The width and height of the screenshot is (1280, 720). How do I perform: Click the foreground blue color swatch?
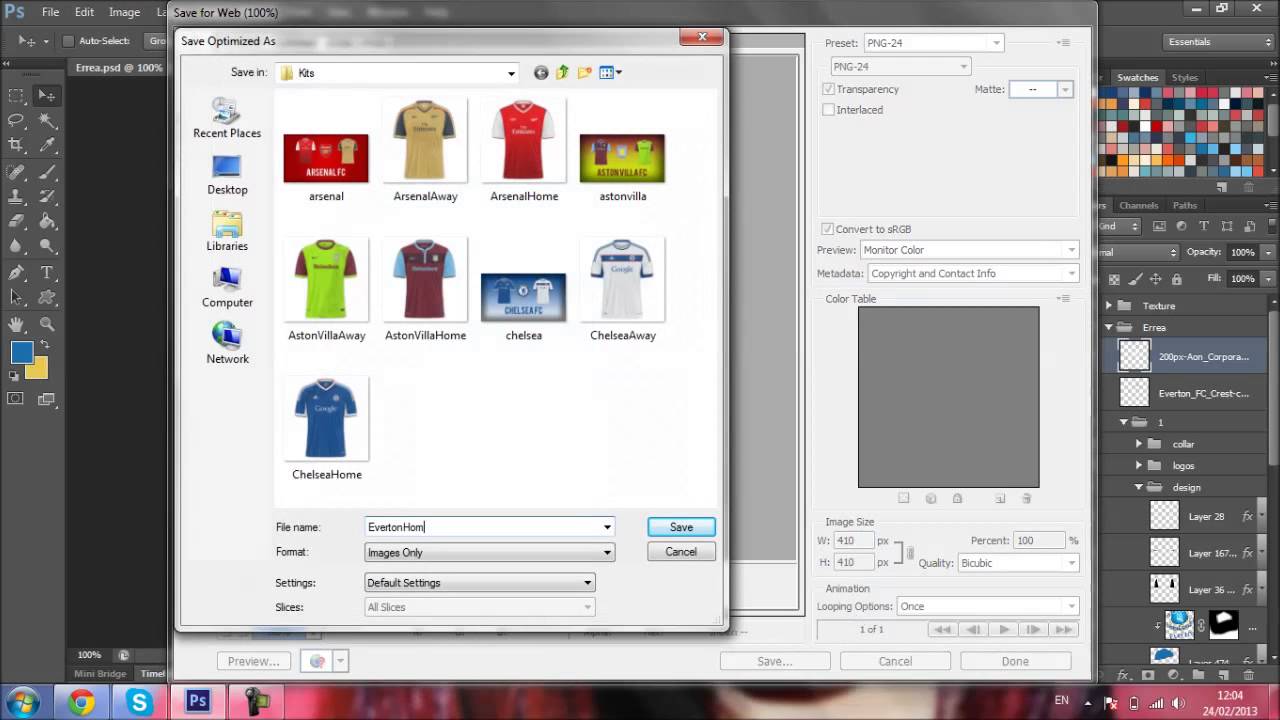tap(20, 351)
